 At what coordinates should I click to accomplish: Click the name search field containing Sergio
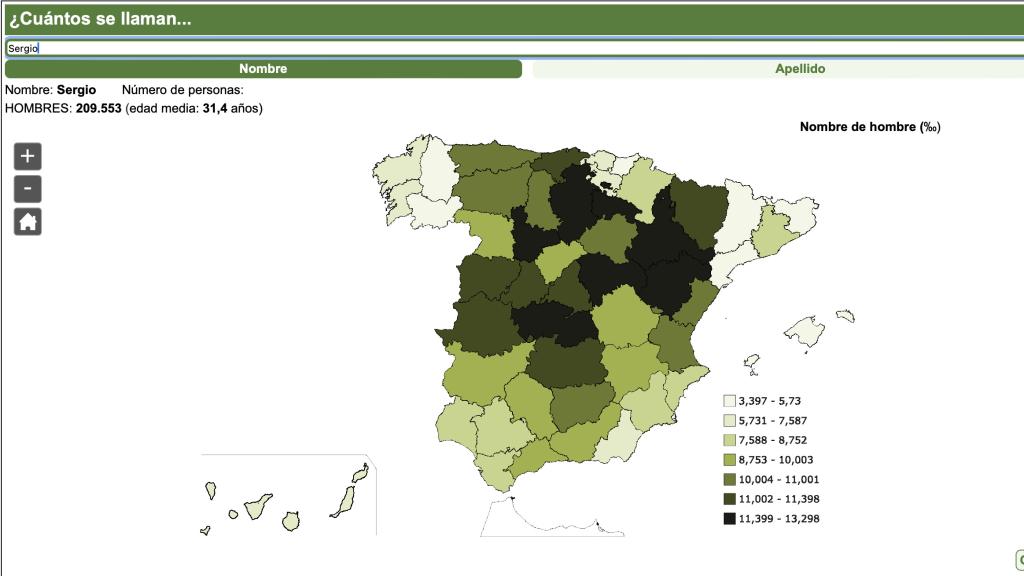(500, 47)
